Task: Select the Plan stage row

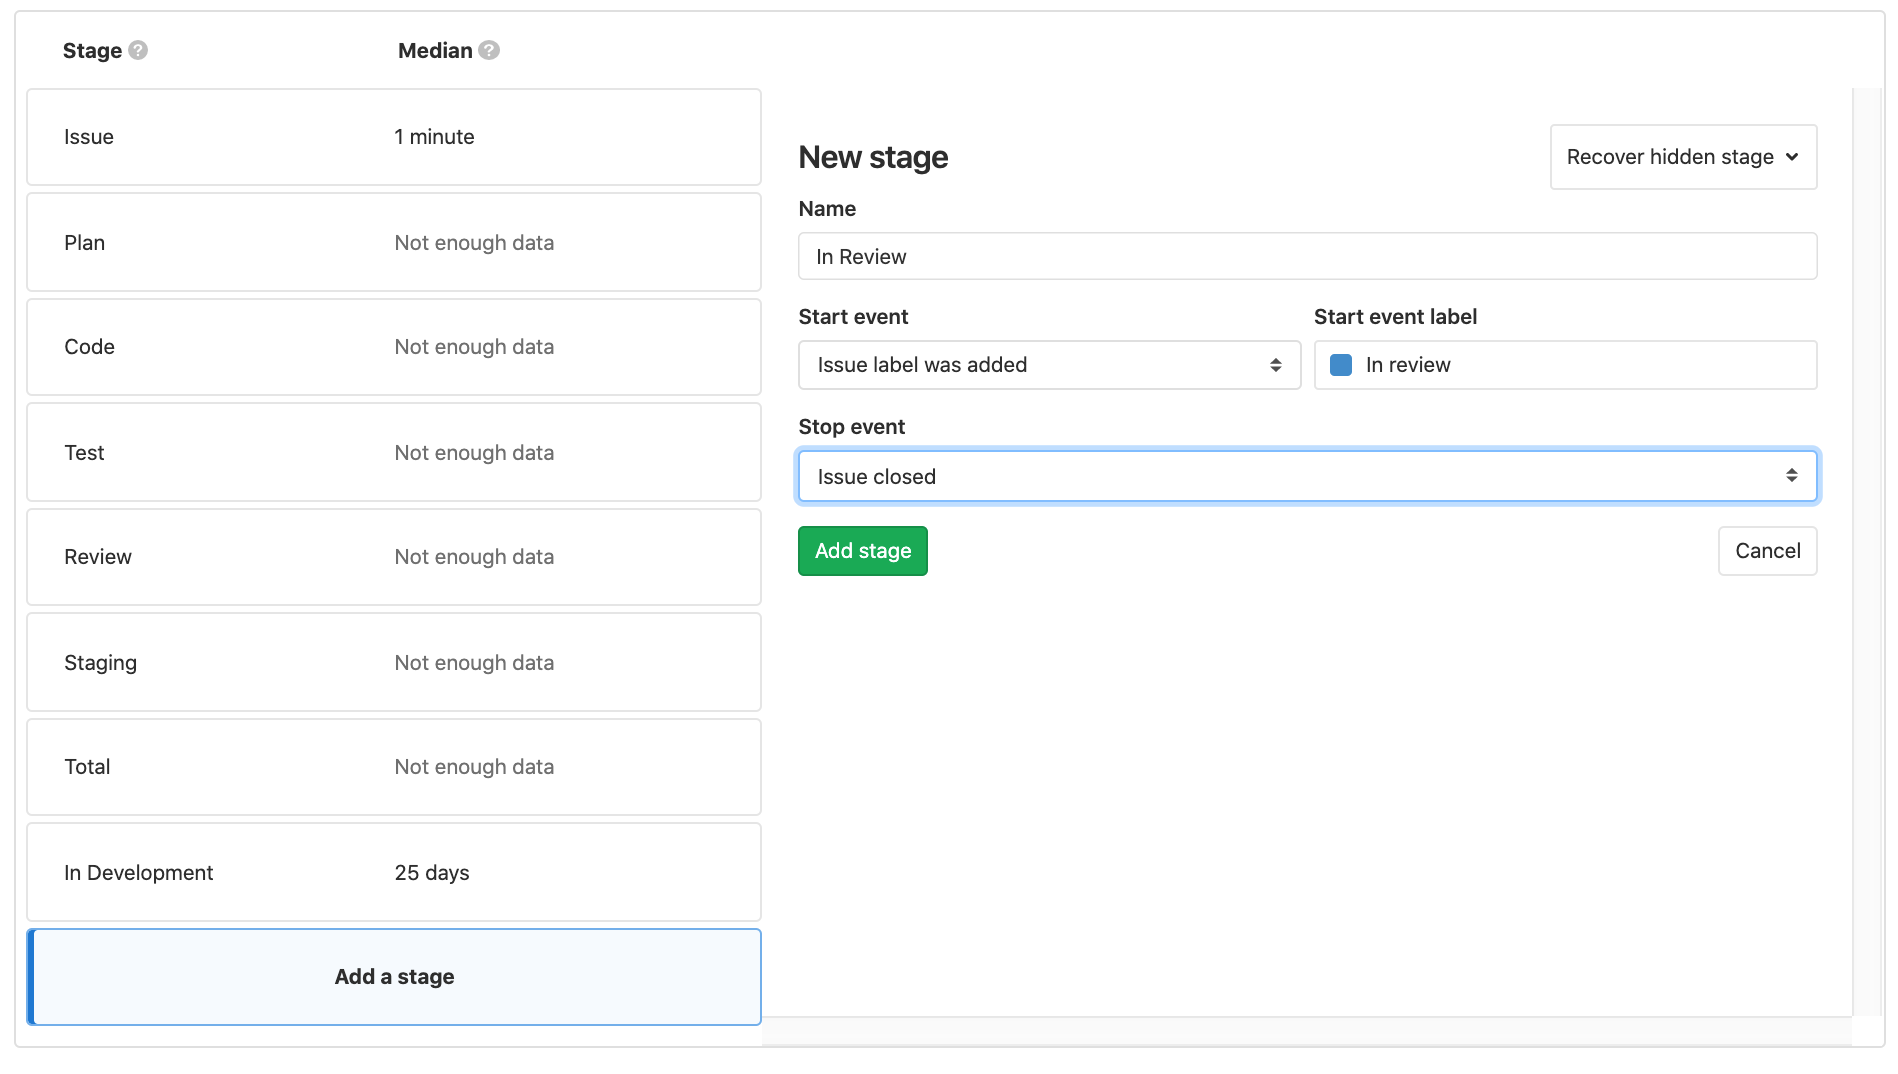Action: 394,242
